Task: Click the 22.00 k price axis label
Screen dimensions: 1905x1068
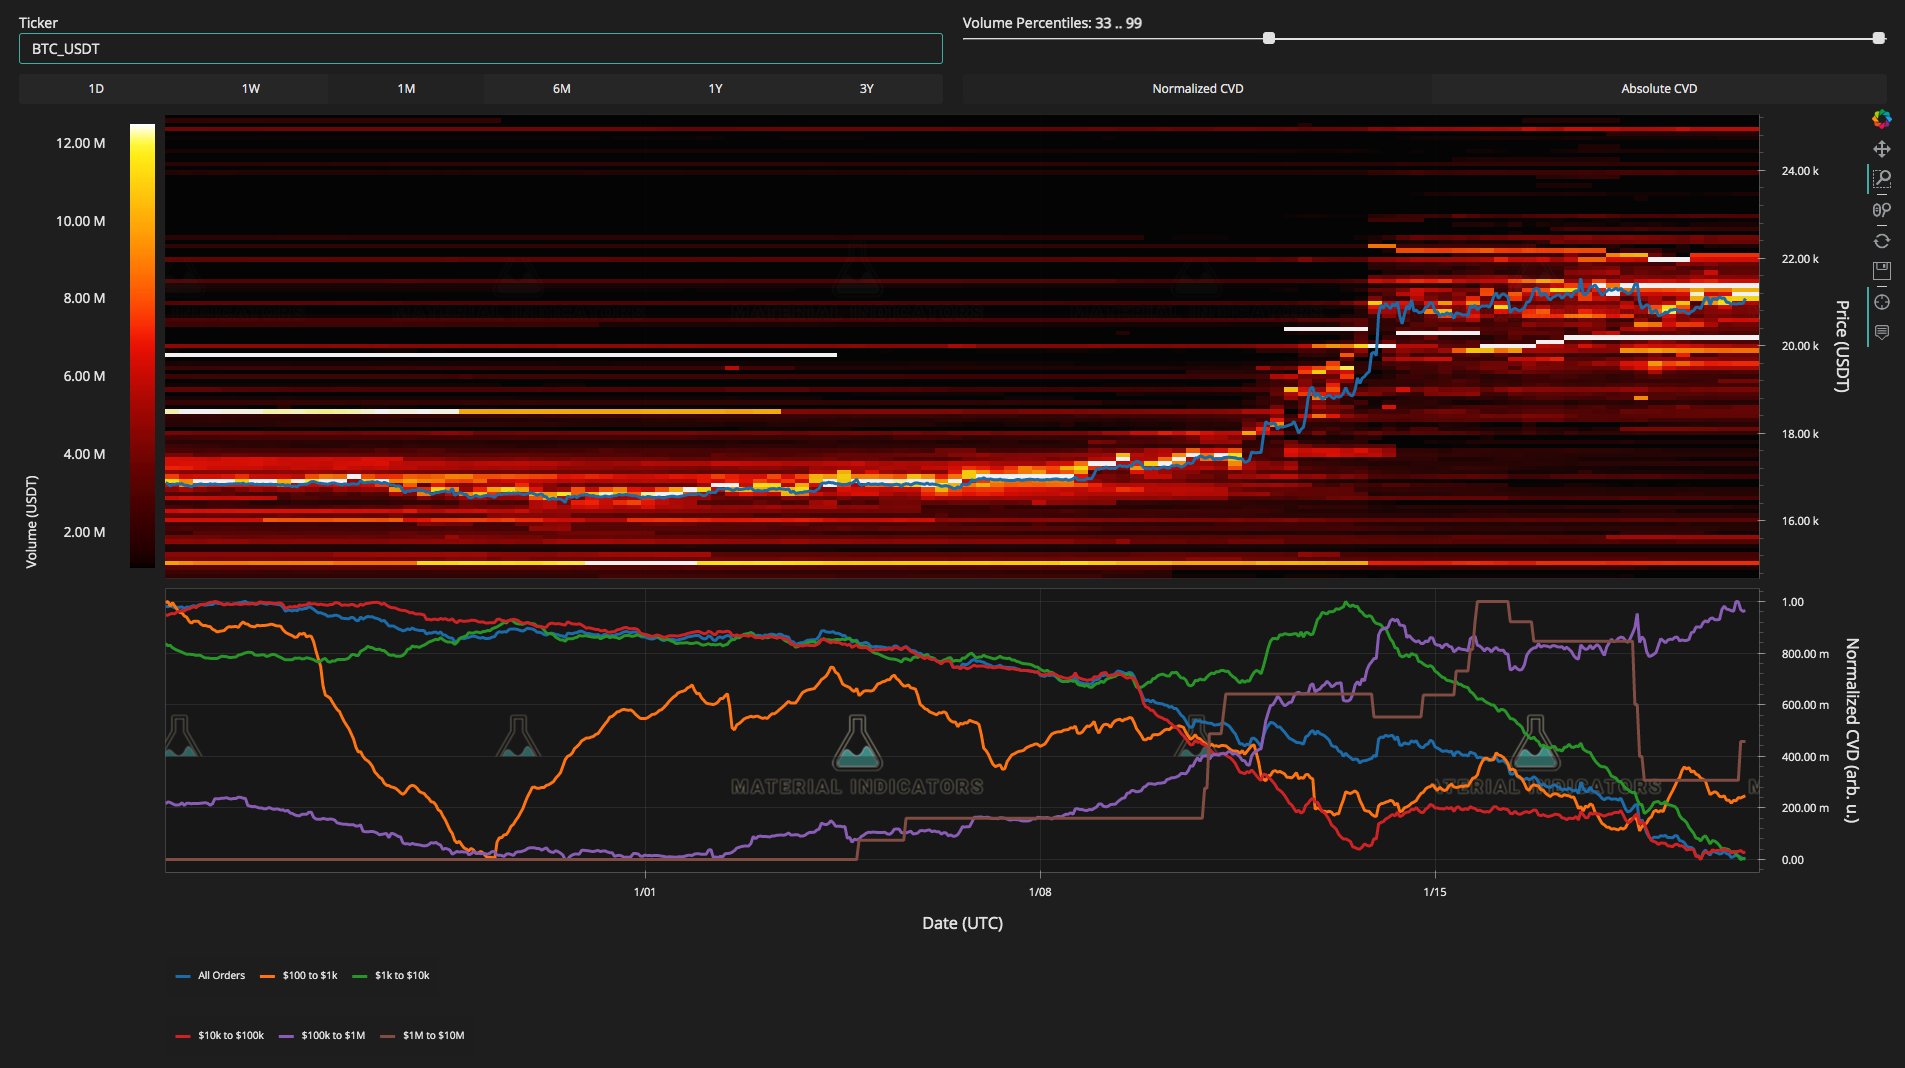Action: (1800, 259)
